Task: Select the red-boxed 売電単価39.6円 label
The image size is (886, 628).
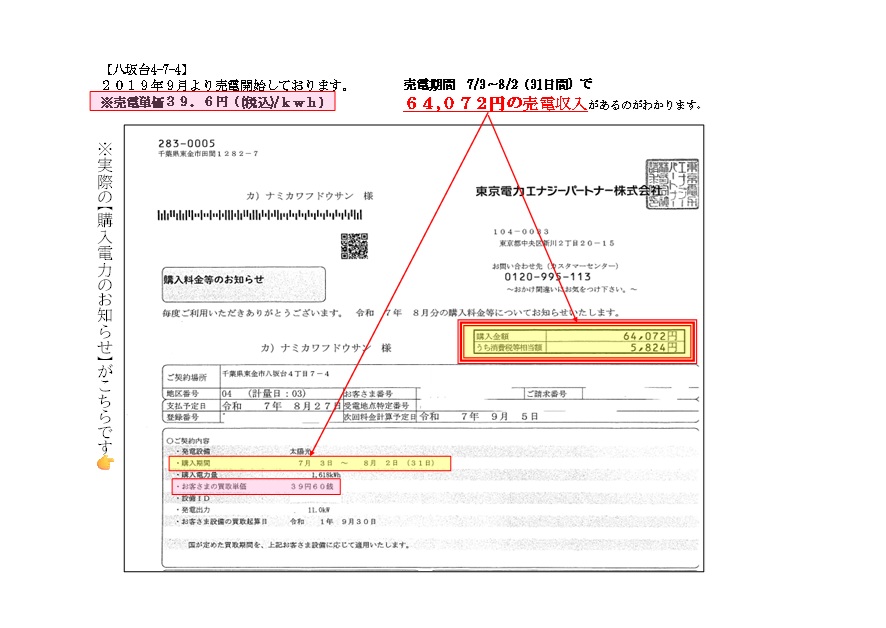Action: pyautogui.click(x=211, y=102)
